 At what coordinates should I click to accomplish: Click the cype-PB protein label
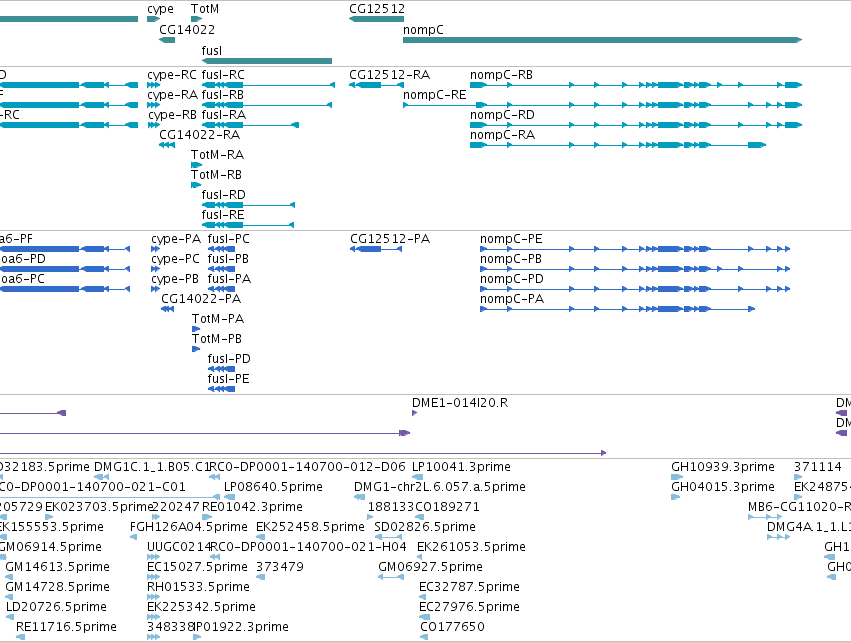pyautogui.click(x=175, y=279)
